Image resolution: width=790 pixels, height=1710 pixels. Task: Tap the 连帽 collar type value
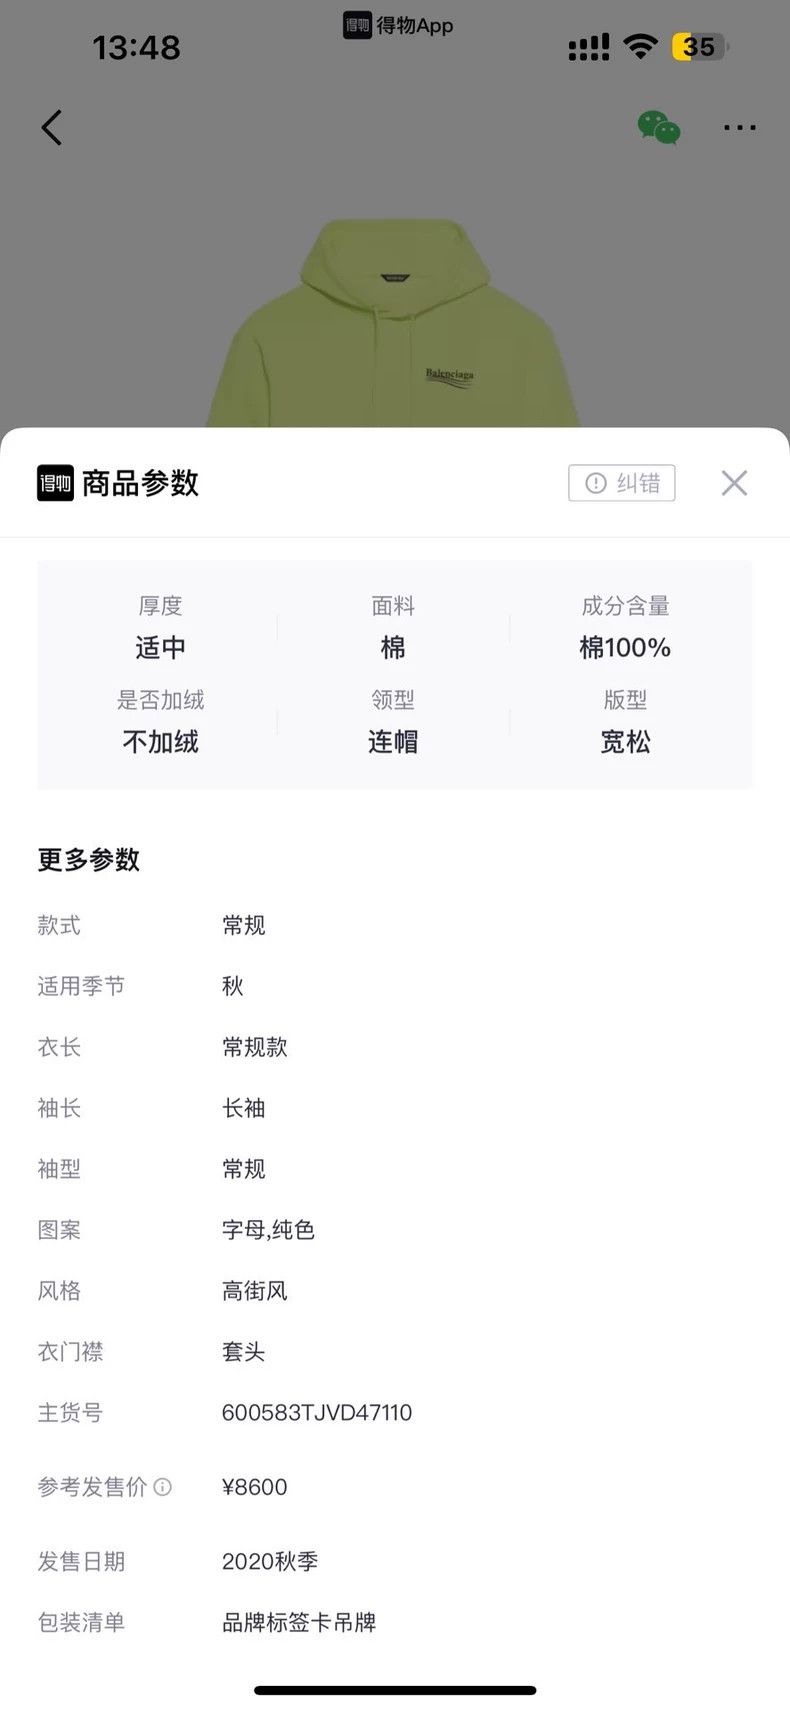[x=393, y=742]
